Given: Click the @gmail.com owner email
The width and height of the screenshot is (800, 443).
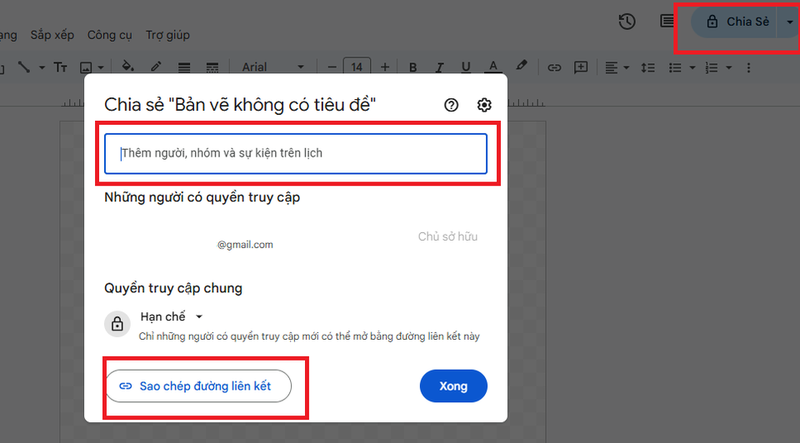Looking at the screenshot, I should pyautogui.click(x=245, y=245).
